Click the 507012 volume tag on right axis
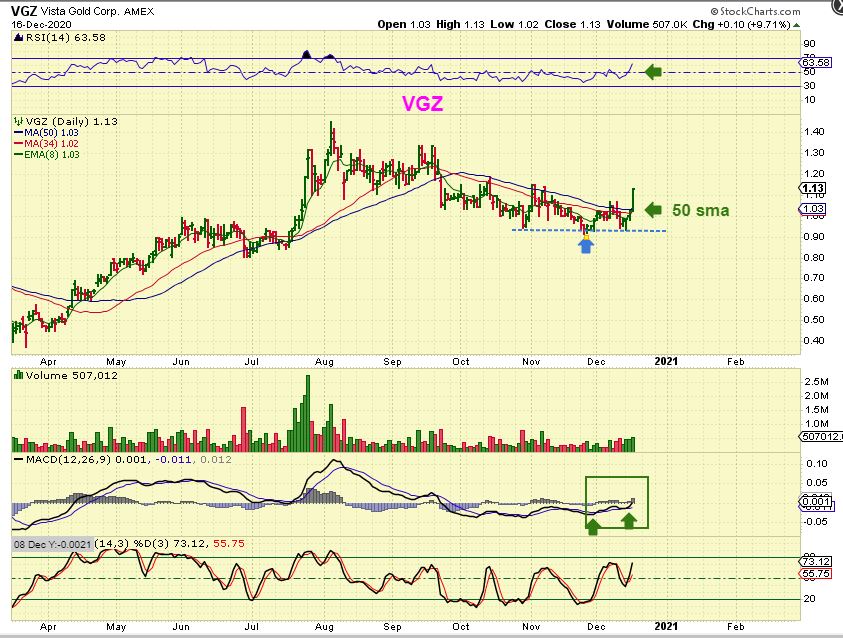 pos(821,436)
